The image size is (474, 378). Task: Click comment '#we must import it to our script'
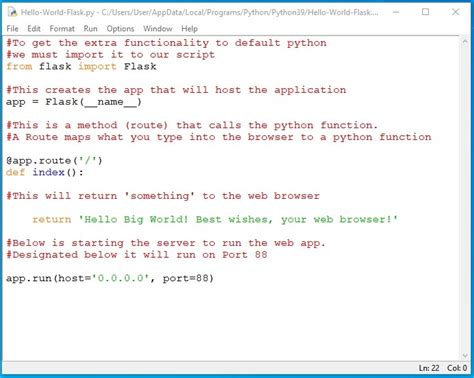pos(111,55)
